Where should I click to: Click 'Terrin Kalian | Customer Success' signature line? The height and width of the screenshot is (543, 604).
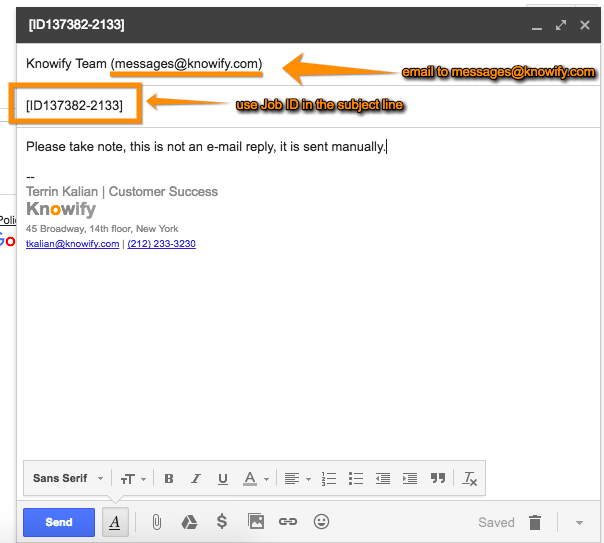click(122, 191)
